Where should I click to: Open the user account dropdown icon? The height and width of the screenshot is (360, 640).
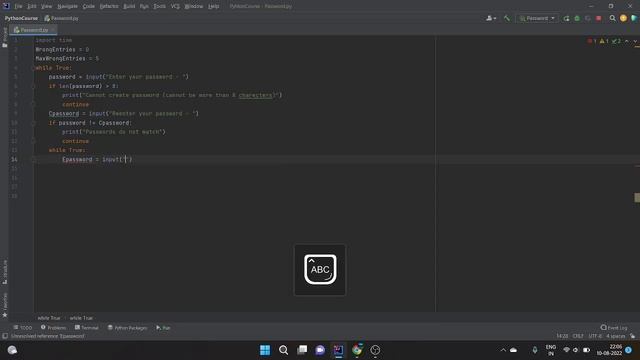491,18
